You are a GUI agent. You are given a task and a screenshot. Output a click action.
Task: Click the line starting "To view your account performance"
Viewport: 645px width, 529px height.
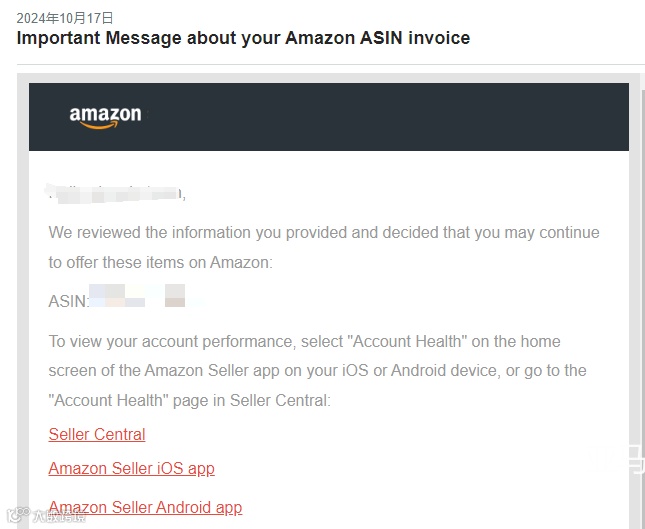click(304, 341)
